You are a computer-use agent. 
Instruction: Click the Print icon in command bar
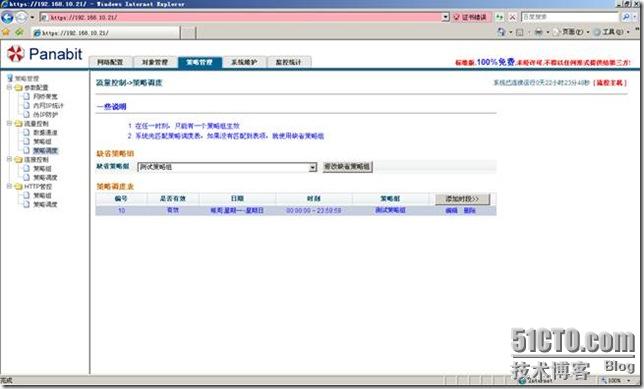538,32
